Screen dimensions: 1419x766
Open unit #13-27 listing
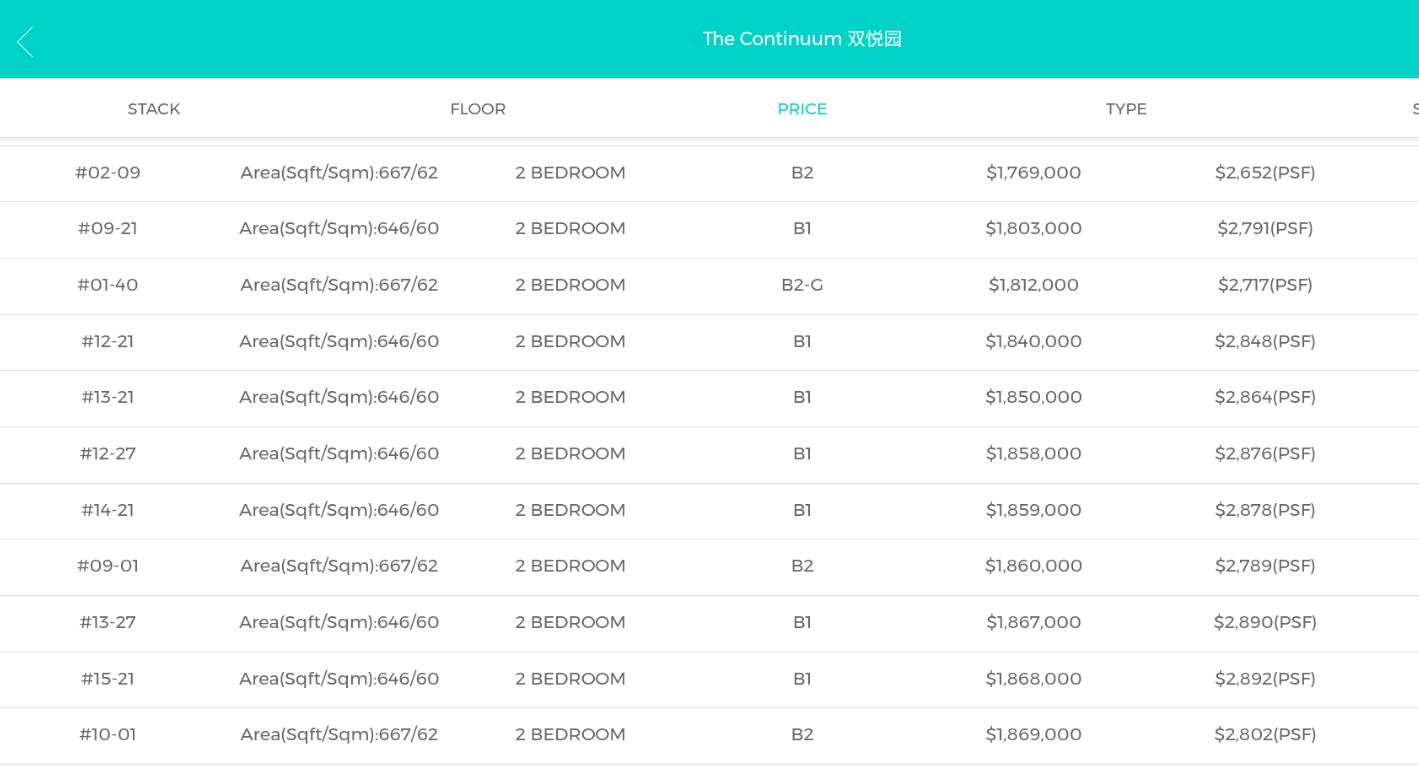point(108,622)
